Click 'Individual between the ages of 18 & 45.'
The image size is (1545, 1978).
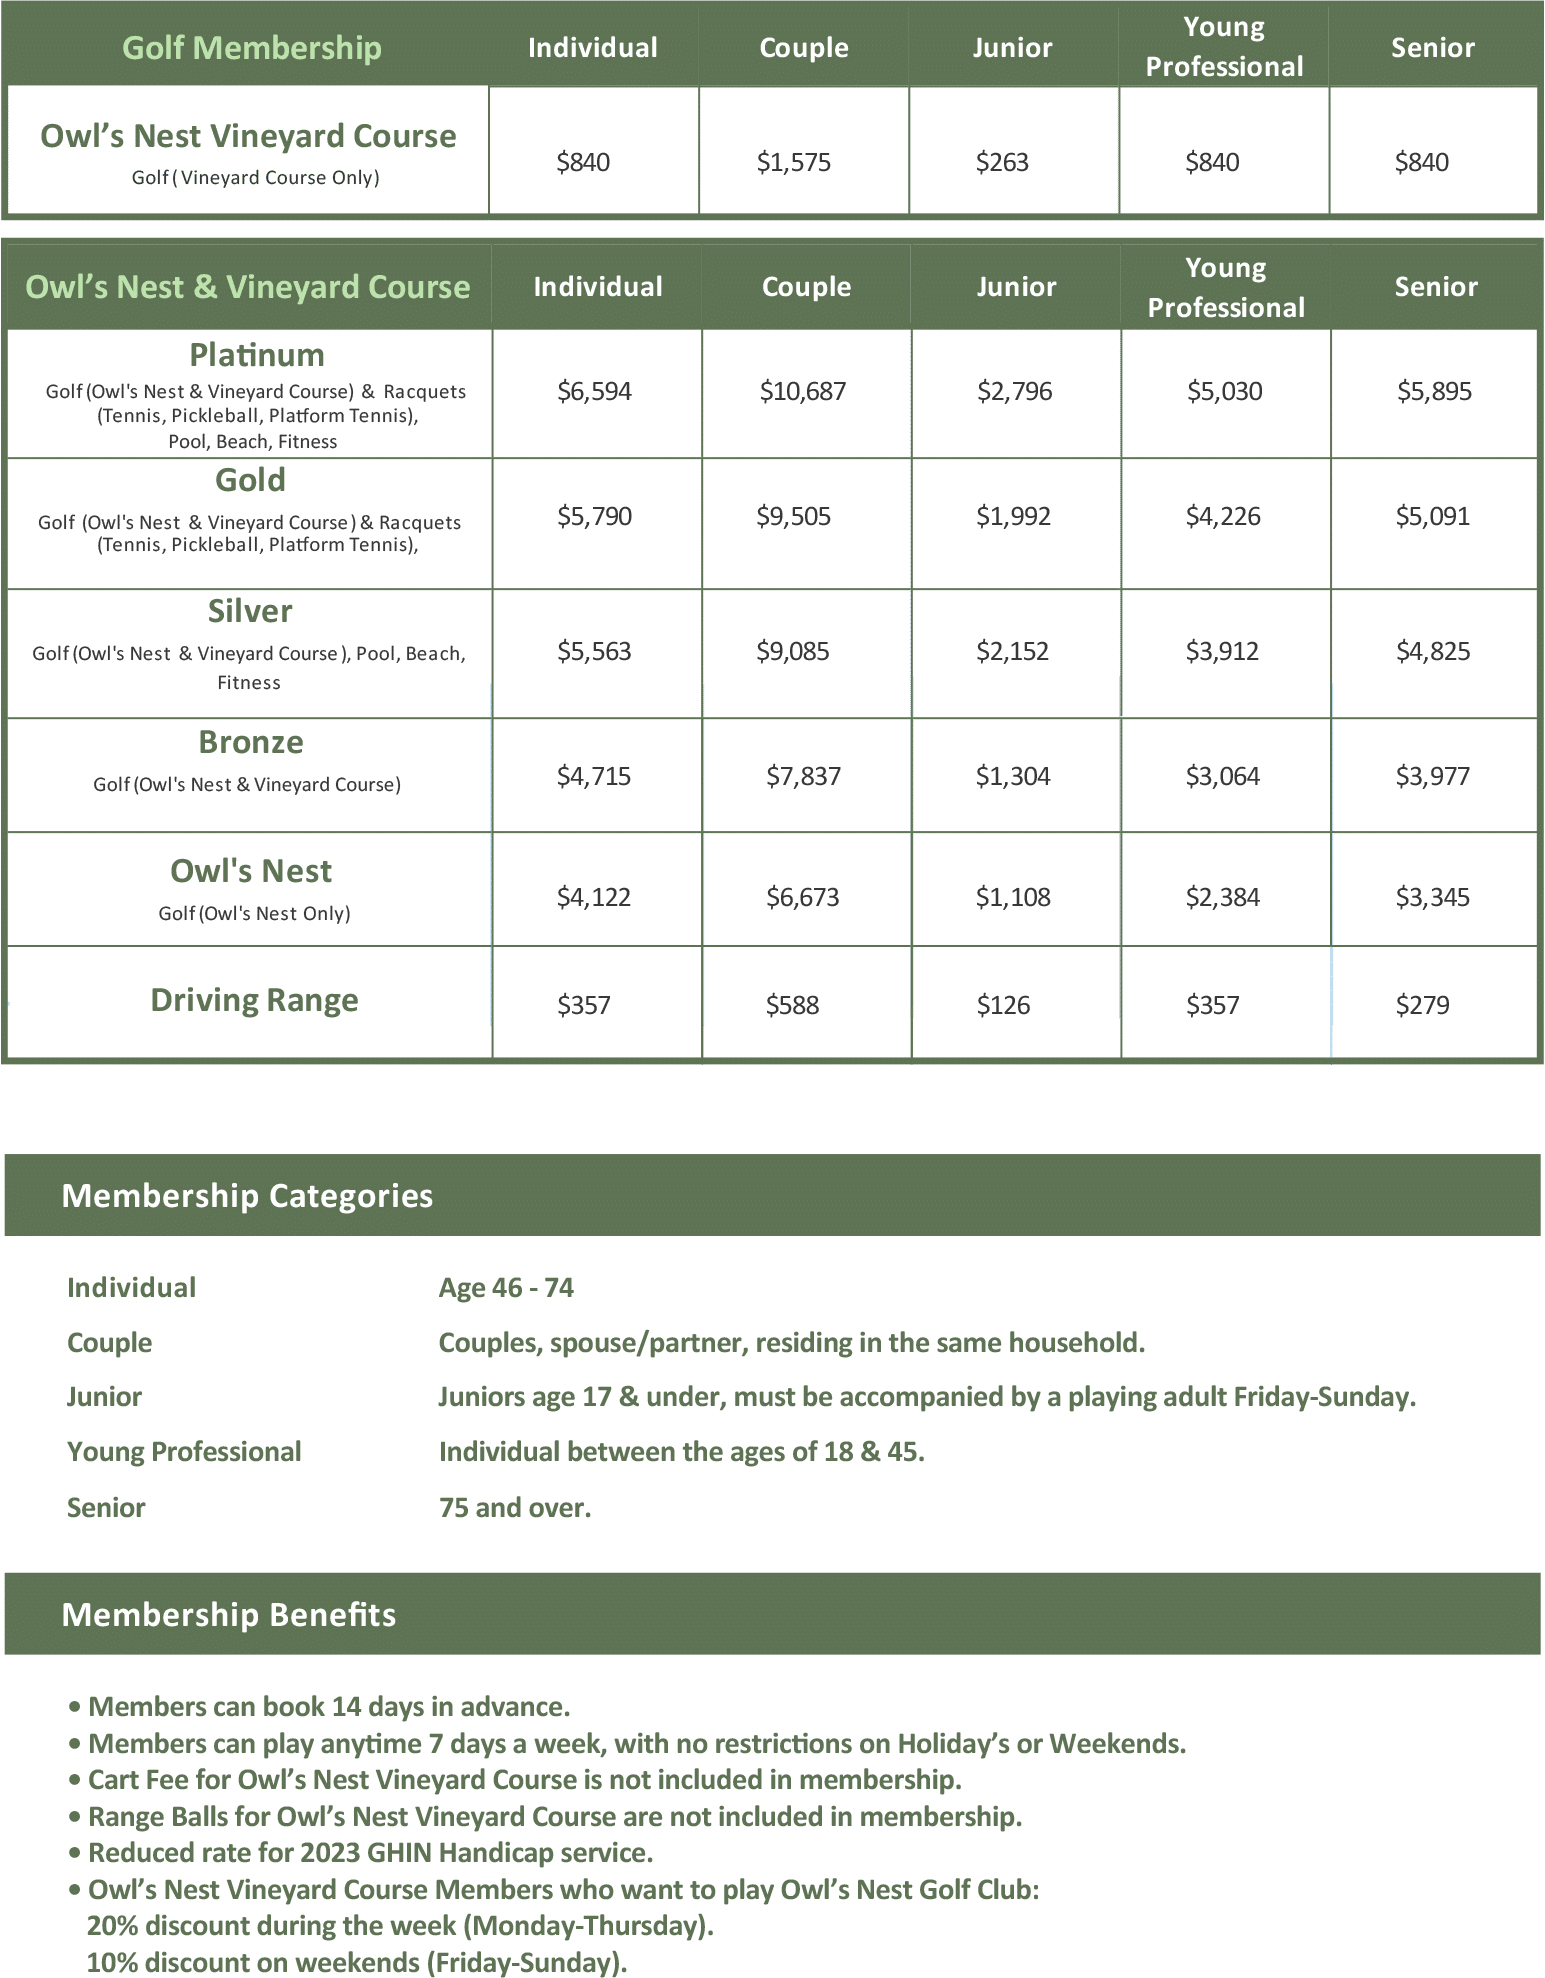682,1452
